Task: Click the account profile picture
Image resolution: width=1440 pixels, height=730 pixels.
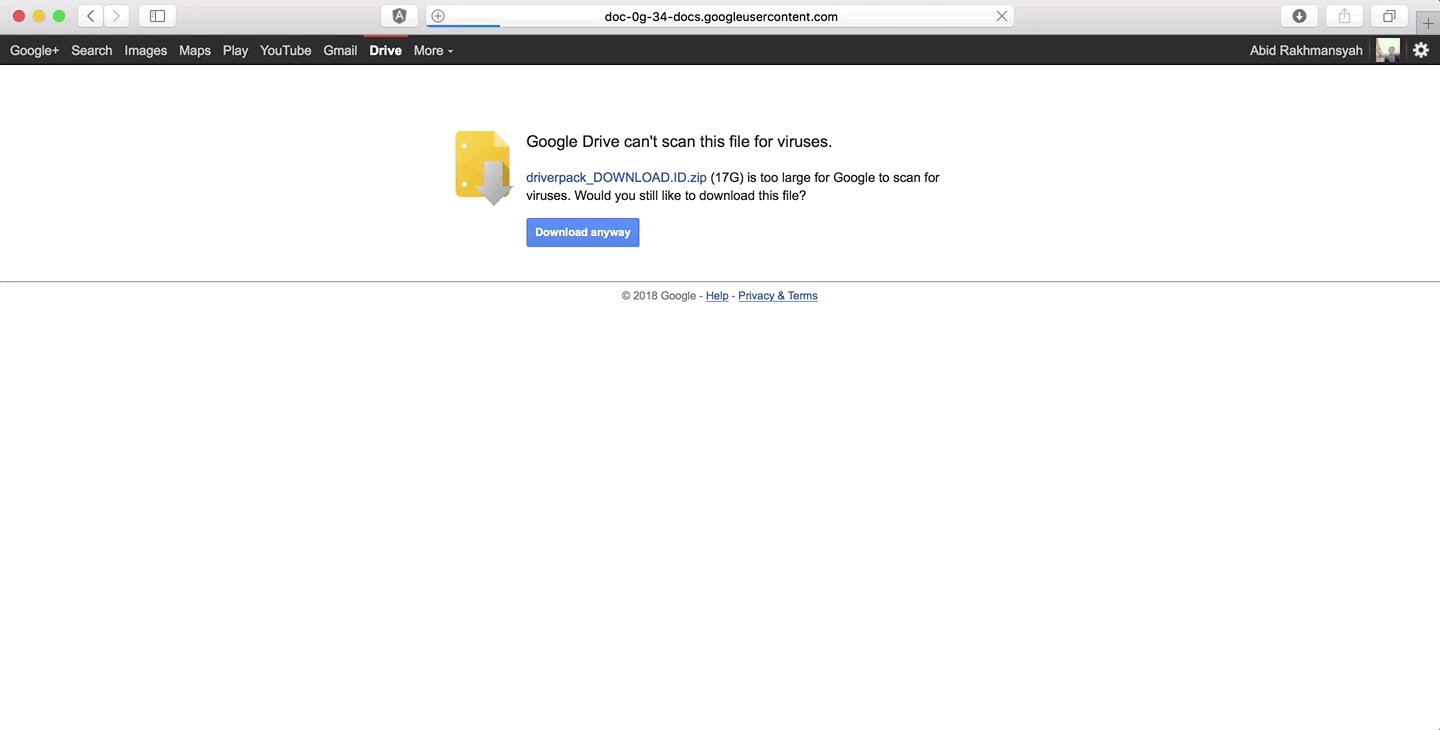Action: 1388,50
